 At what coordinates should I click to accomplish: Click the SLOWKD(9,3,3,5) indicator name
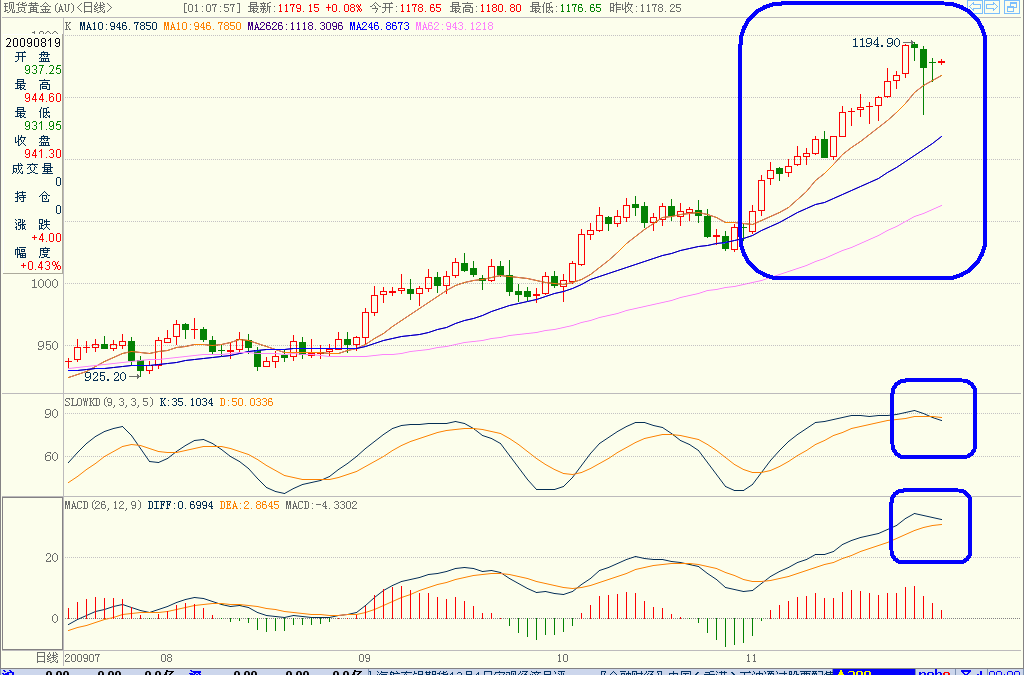[x=110, y=403]
